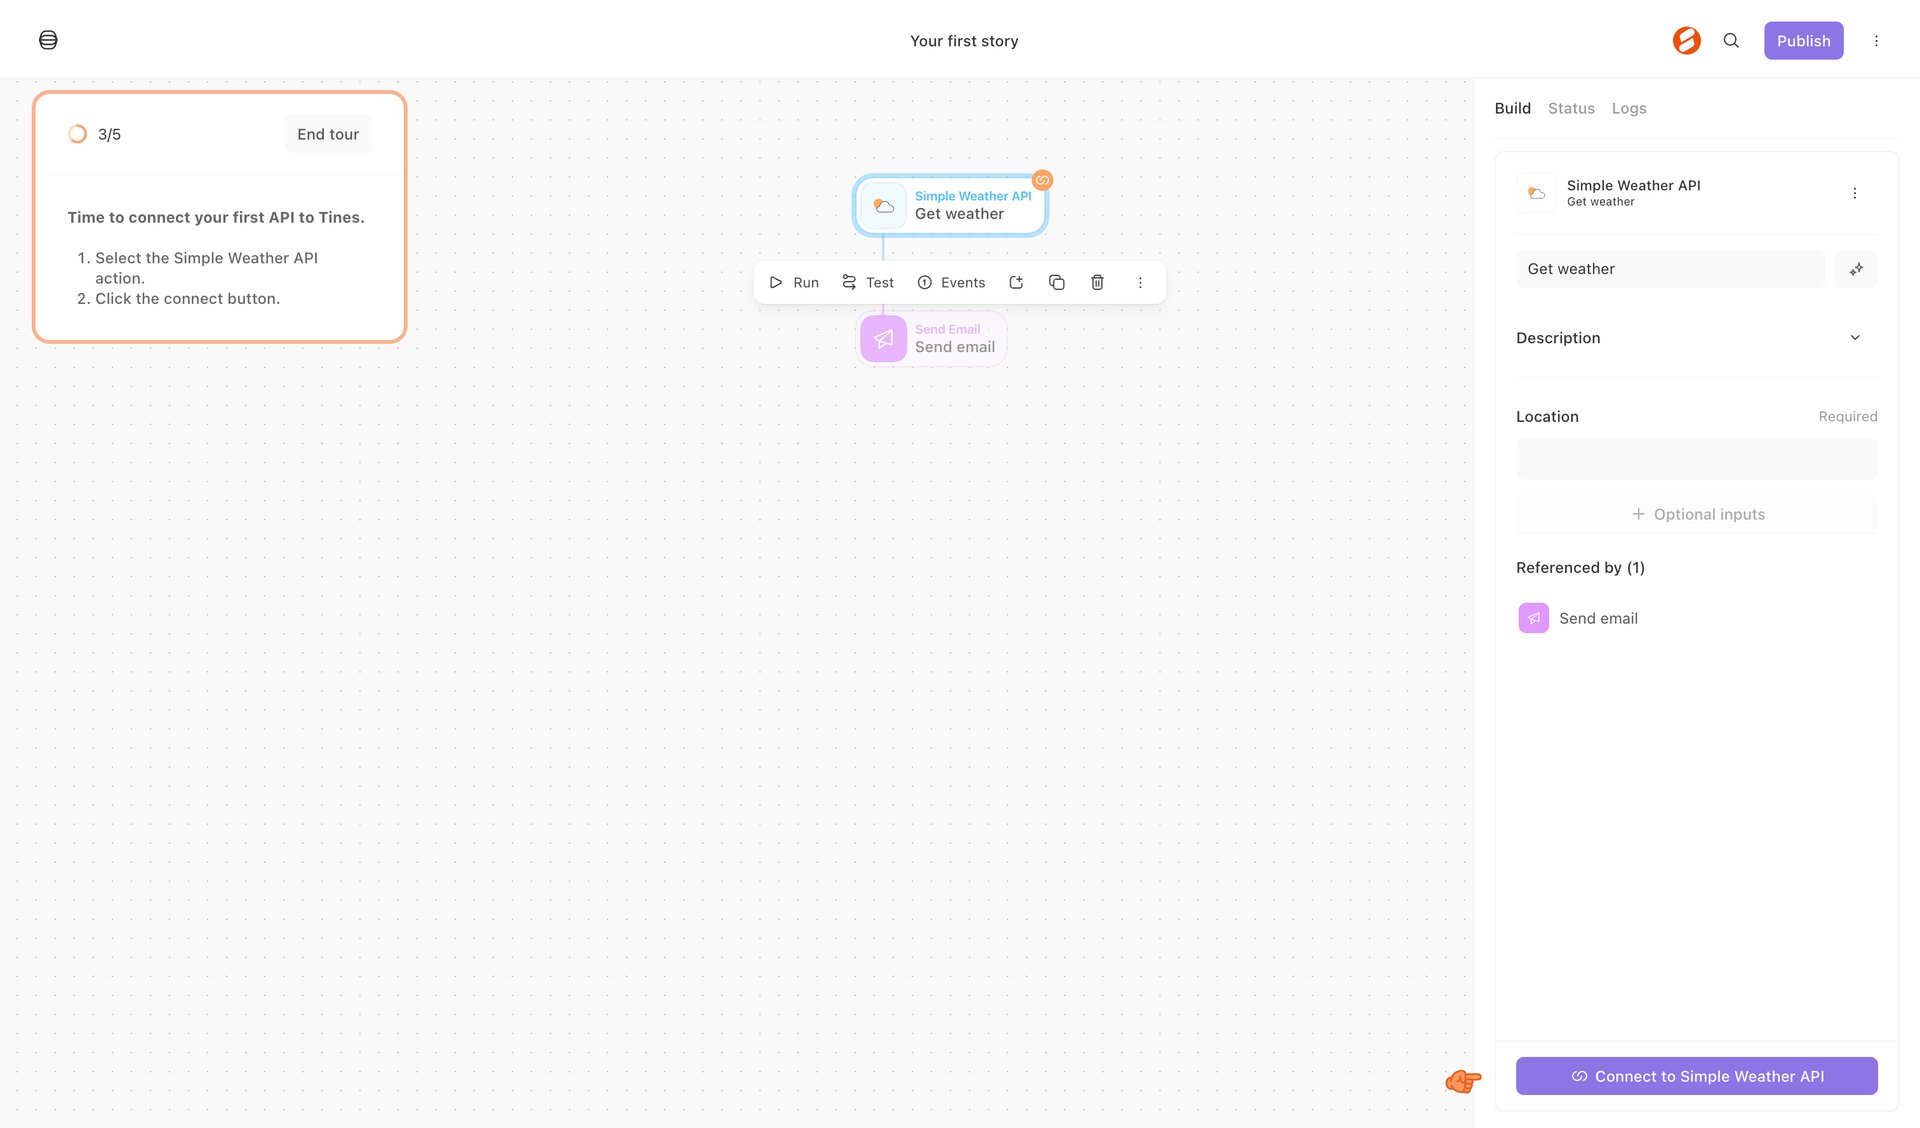Click the Tines logo in the top-left corner
This screenshot has height=1128, width=1920.
point(47,40)
